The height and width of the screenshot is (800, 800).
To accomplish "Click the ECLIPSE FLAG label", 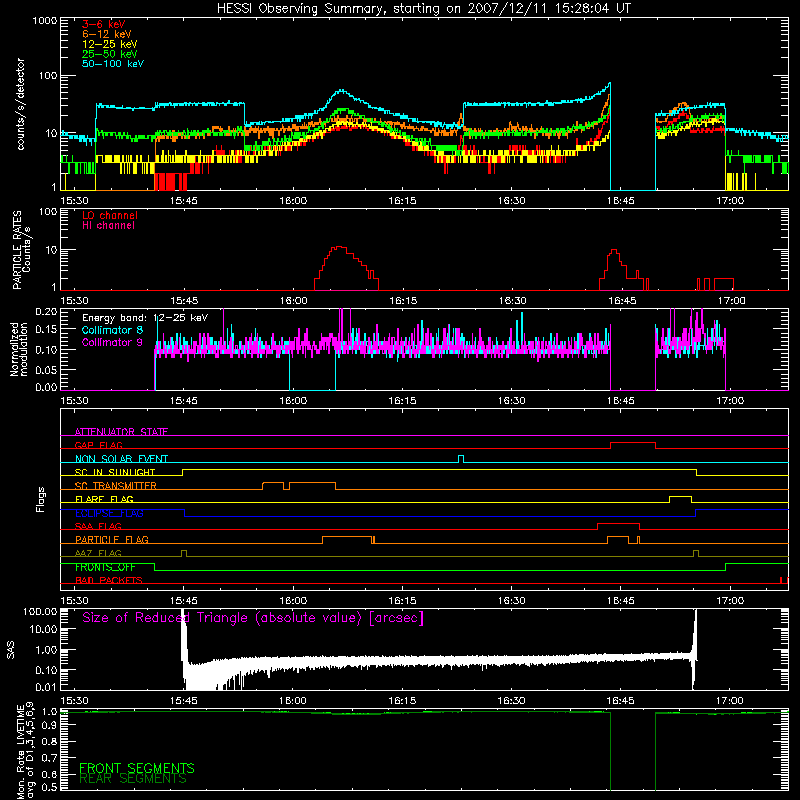I will pos(109,513).
